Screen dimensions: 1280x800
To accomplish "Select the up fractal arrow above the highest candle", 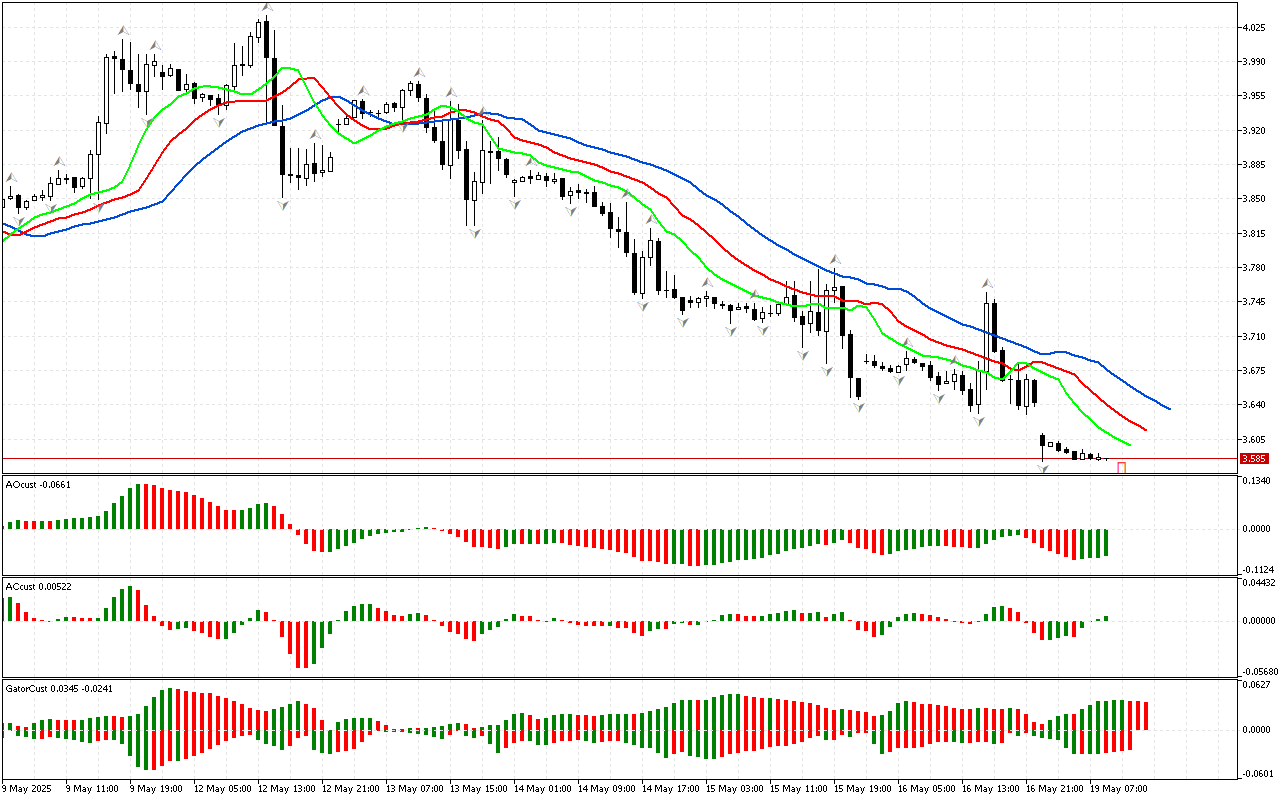I will click(266, 8).
